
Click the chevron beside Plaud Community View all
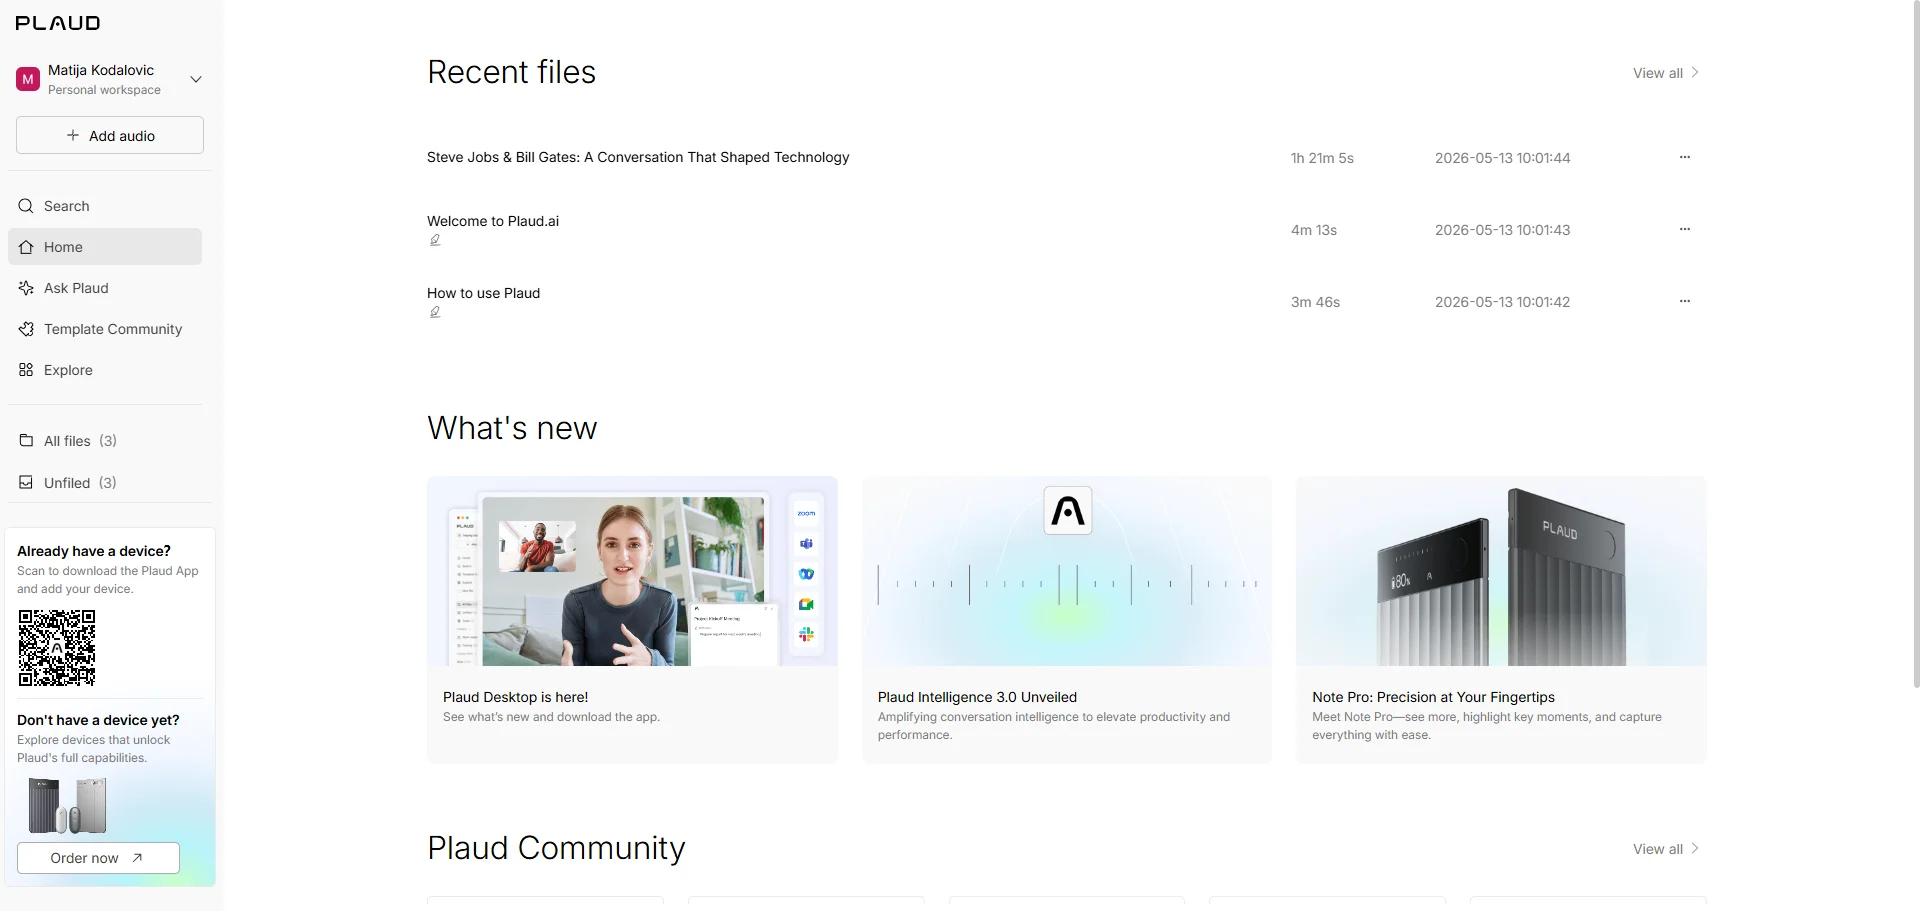1695,848
